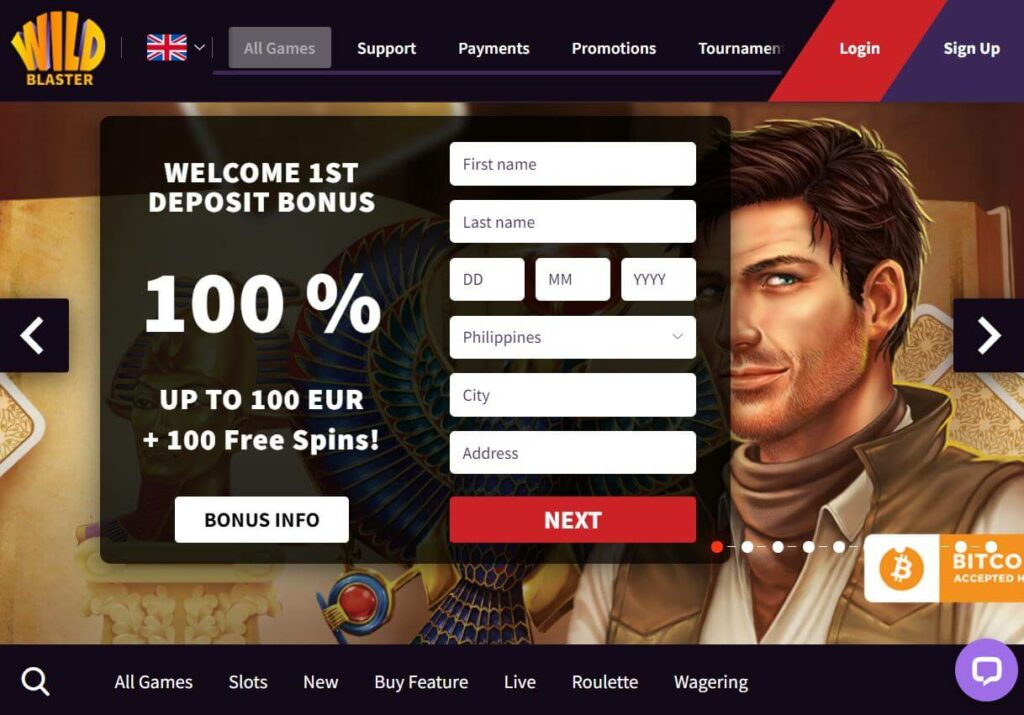Open the Promotions menu item

[x=613, y=48]
